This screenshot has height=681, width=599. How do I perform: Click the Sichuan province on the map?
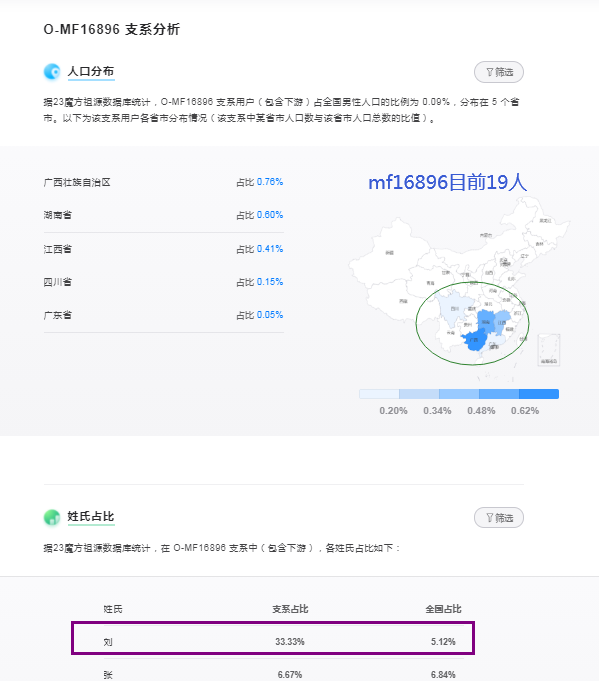pos(453,308)
